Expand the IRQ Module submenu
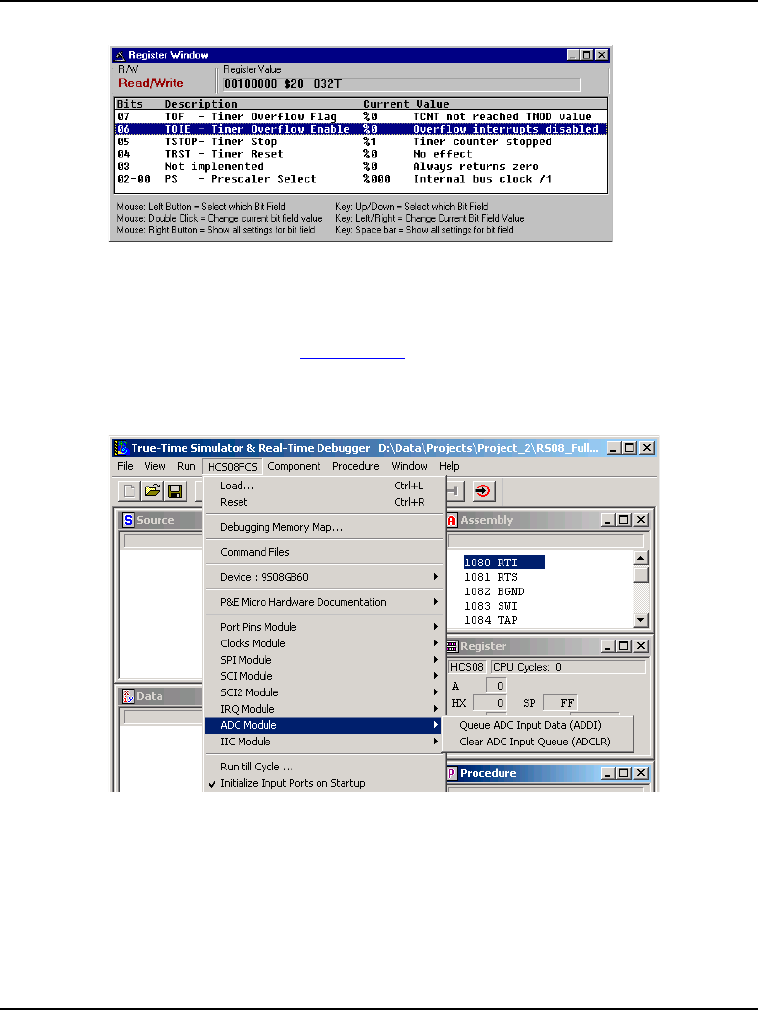Image resolution: width=758 pixels, height=1010 pixels. 325,709
